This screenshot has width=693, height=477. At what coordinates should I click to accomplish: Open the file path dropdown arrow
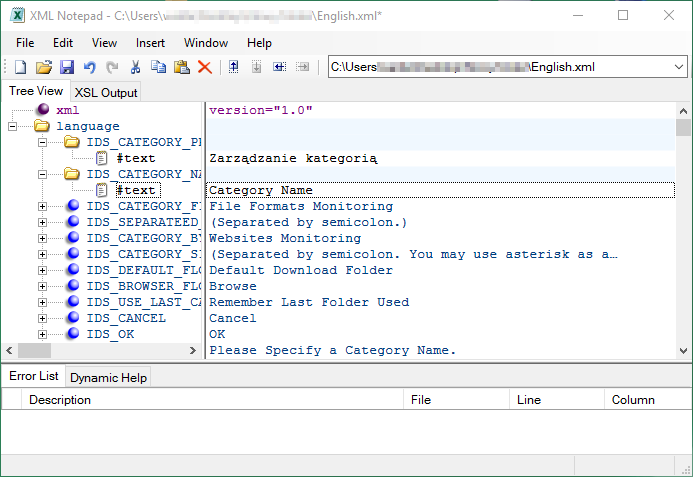tap(679, 67)
